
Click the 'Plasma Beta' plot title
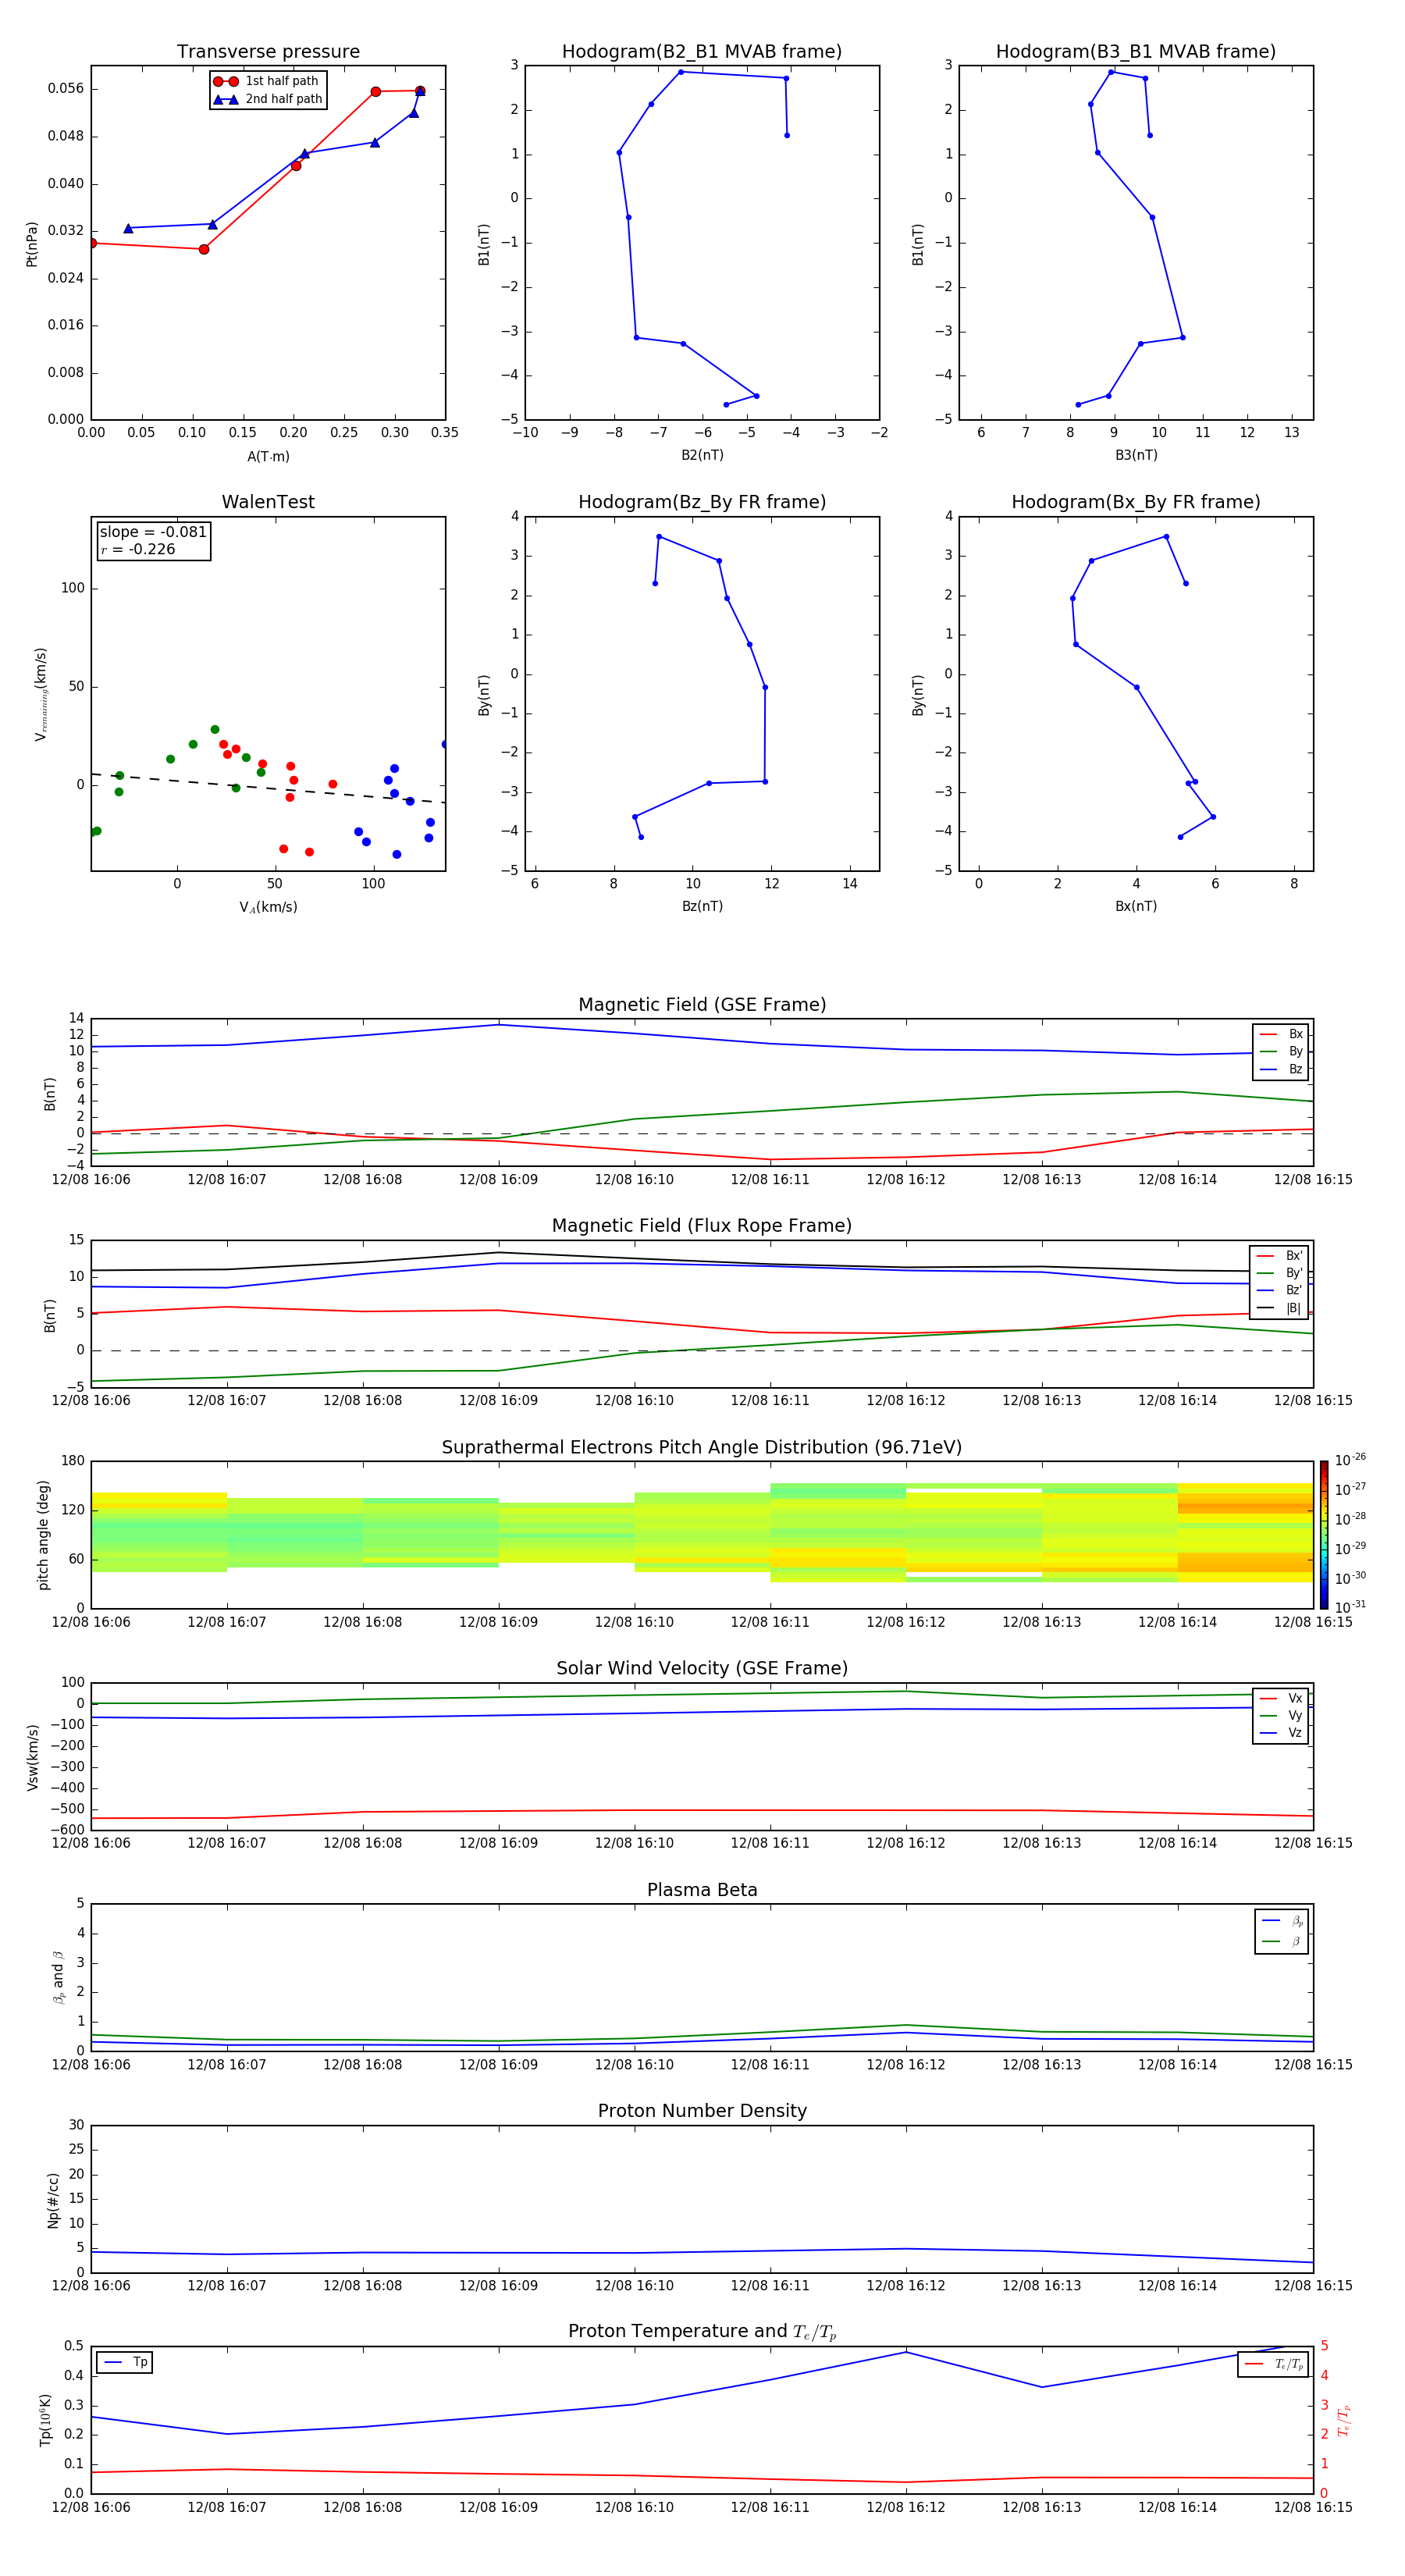click(702, 1890)
